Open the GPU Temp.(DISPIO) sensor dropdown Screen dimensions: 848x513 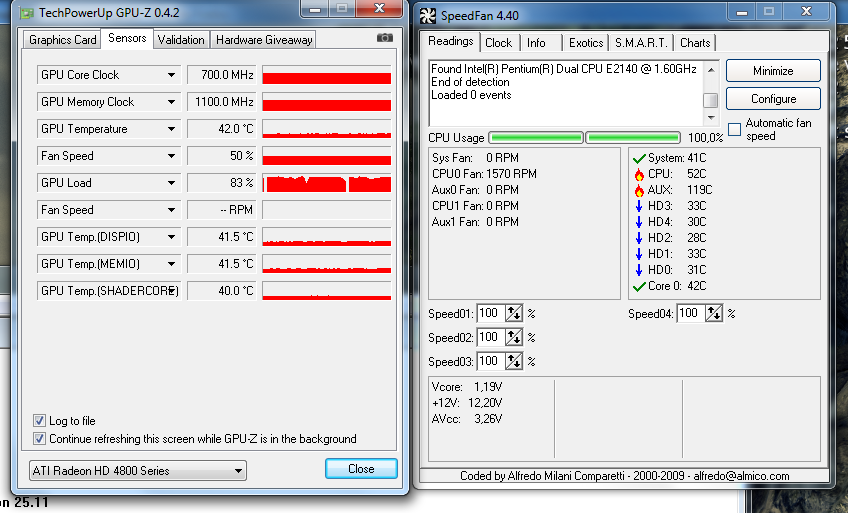click(x=171, y=237)
